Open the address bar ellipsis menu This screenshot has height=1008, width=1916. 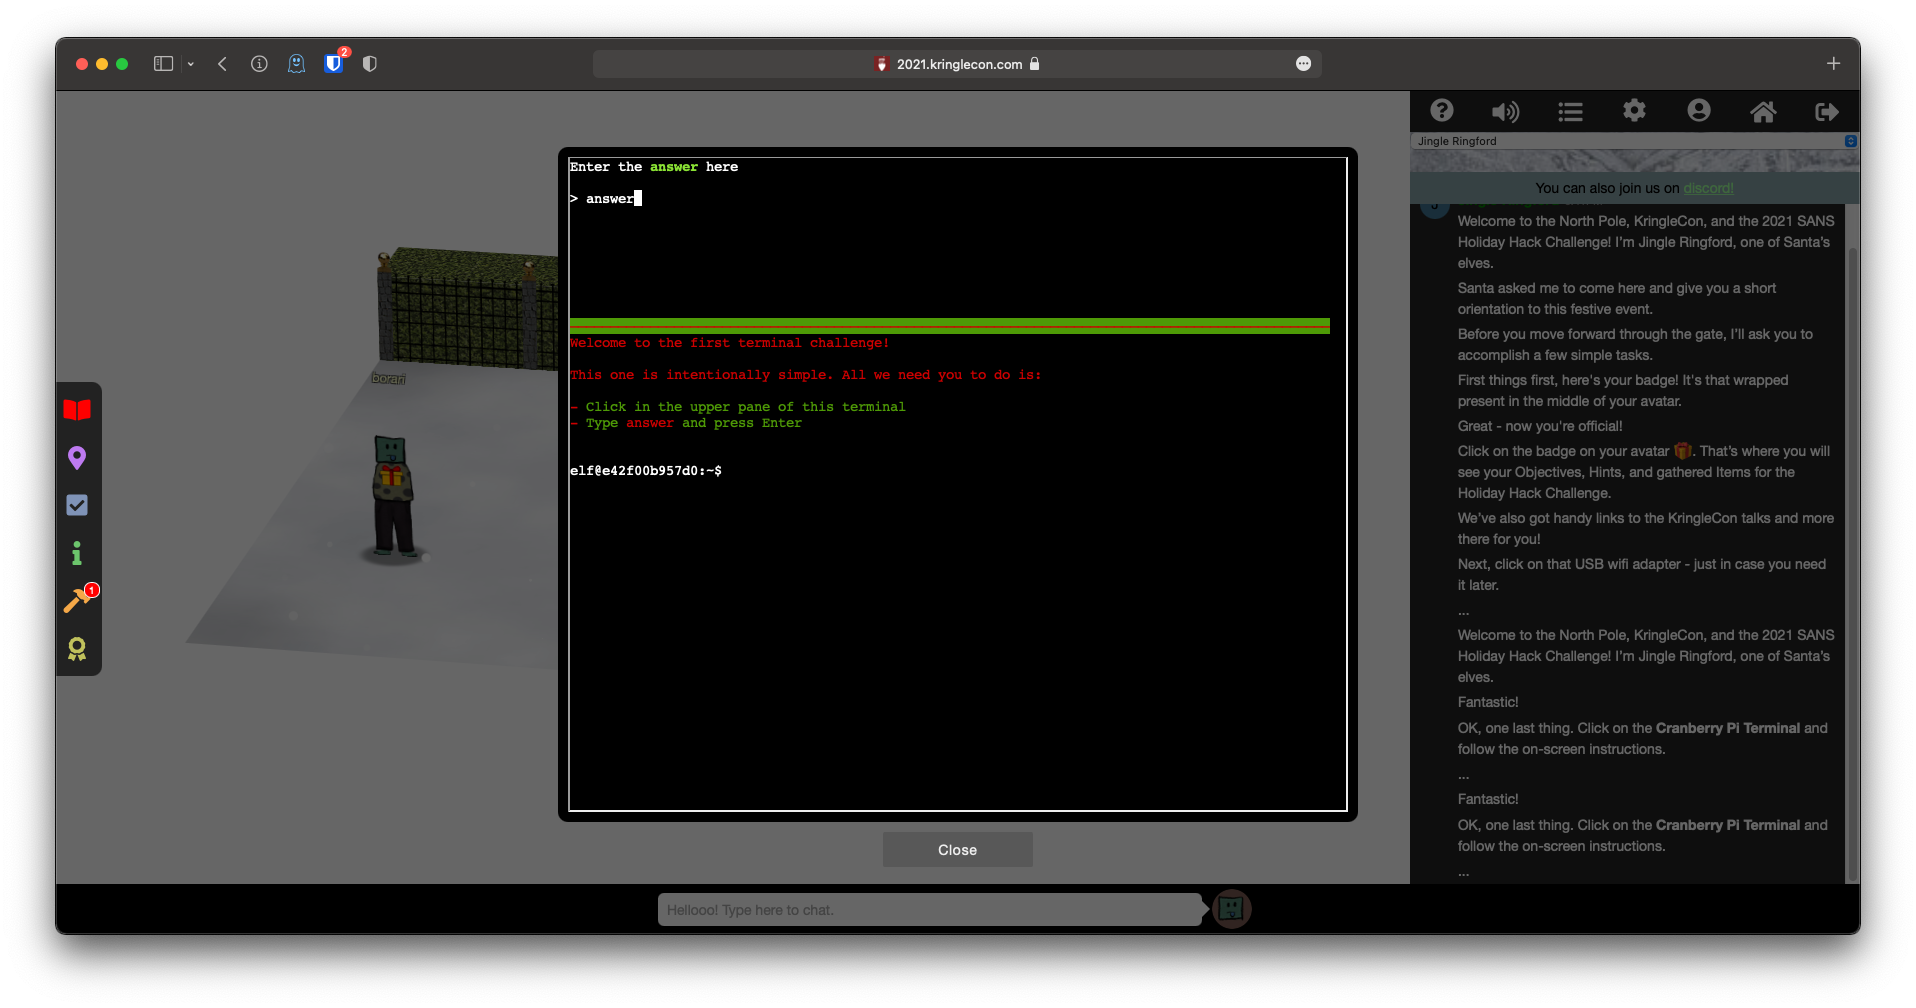coord(1303,64)
